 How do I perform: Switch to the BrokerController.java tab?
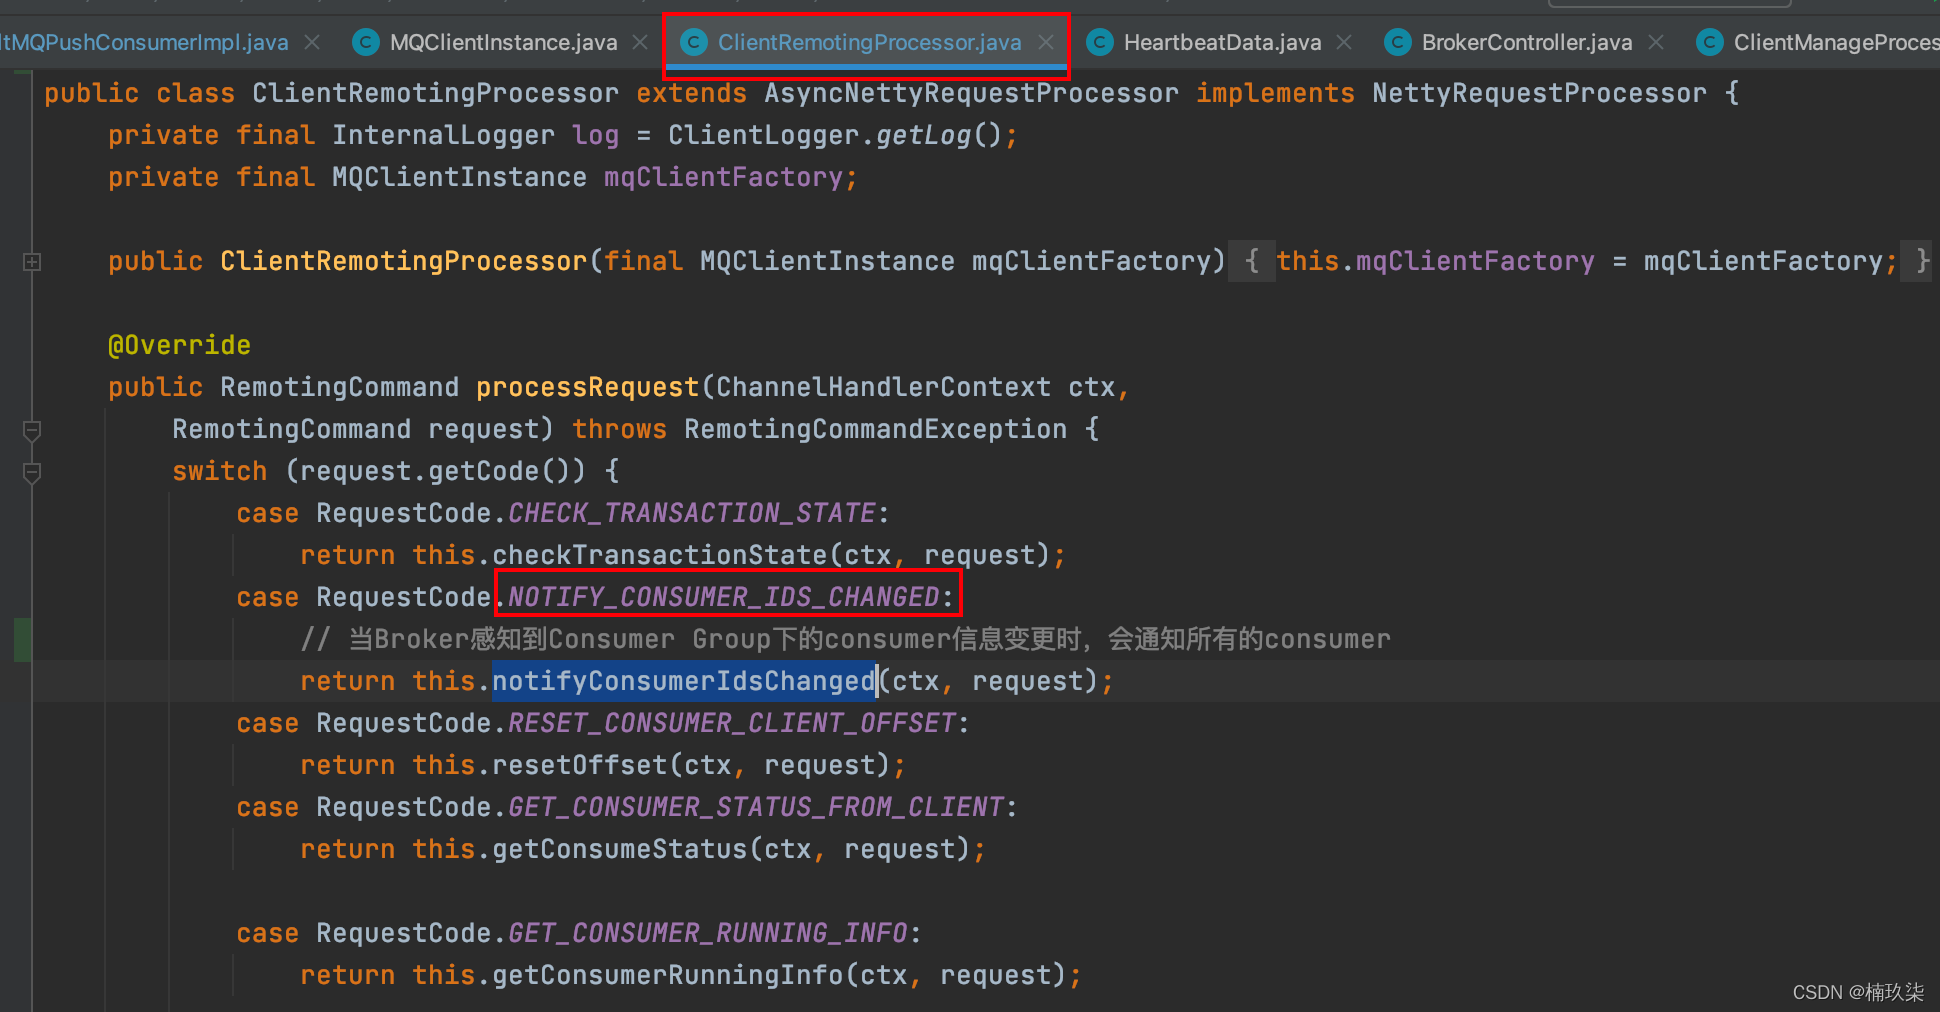click(1526, 42)
